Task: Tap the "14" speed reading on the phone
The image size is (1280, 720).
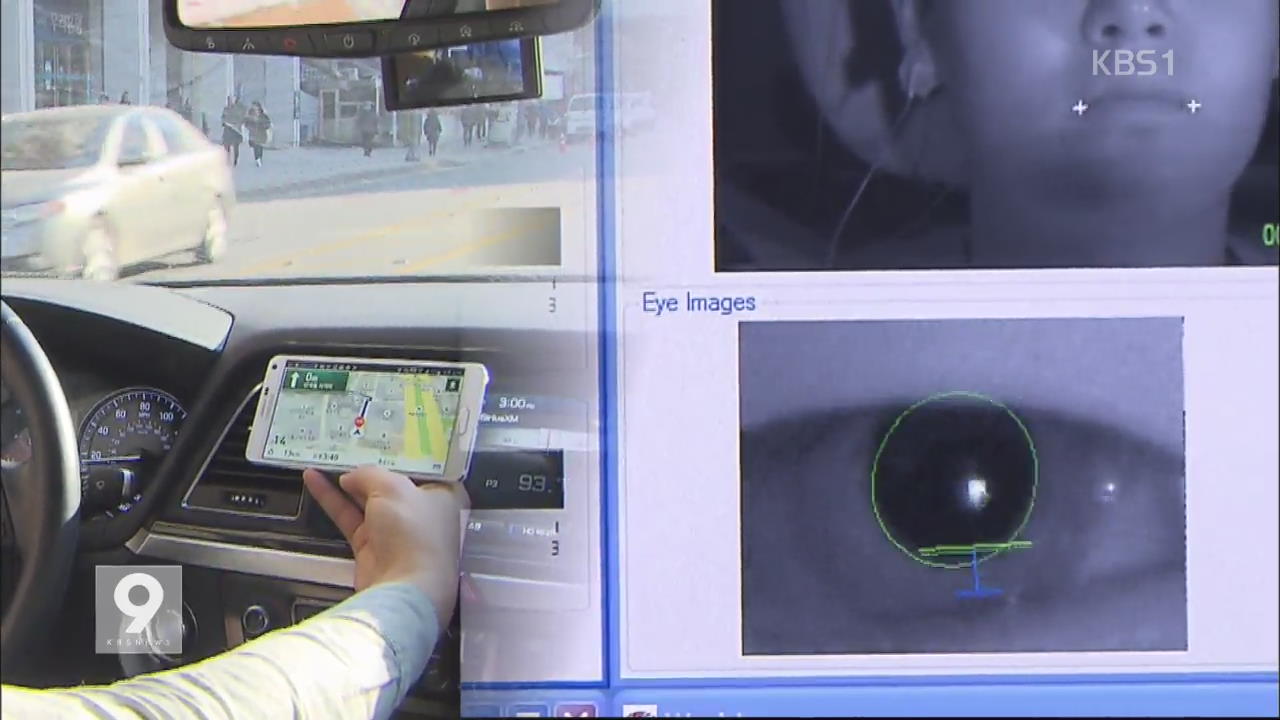Action: coord(280,439)
